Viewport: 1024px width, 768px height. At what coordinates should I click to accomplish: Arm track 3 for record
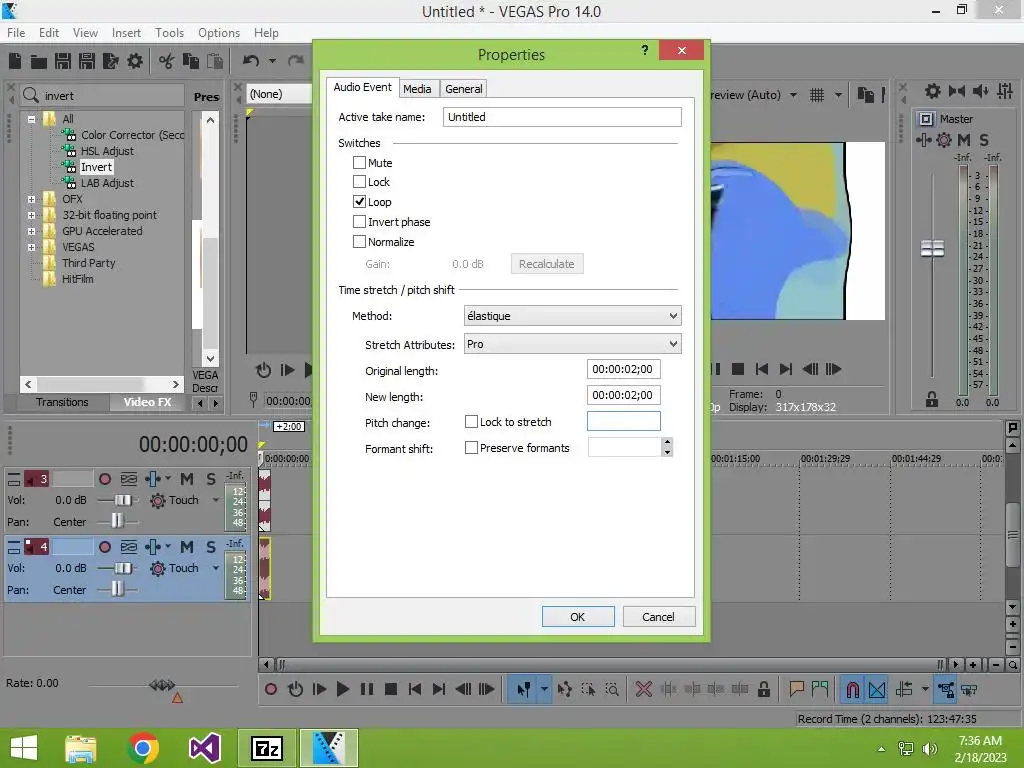104,479
